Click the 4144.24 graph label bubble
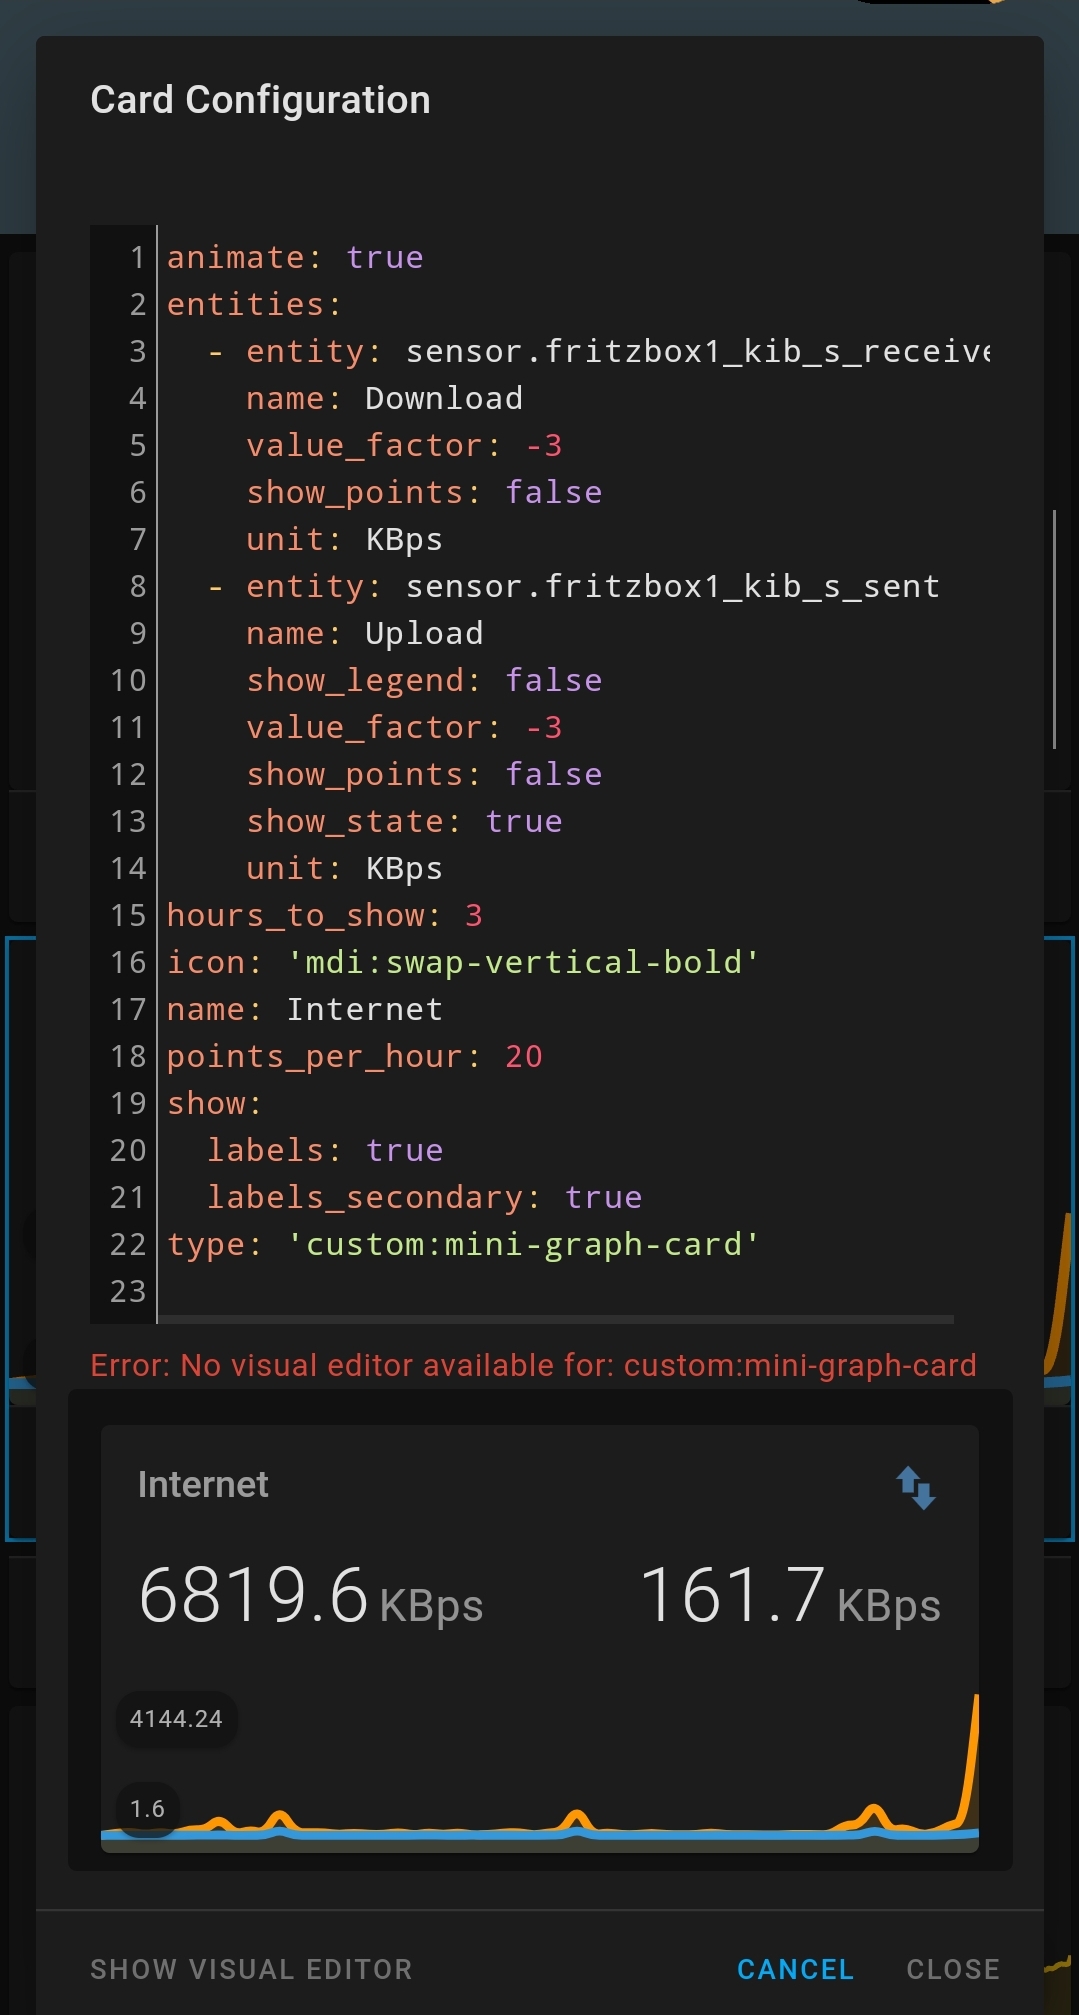The width and height of the screenshot is (1079, 2015). coord(176,1718)
